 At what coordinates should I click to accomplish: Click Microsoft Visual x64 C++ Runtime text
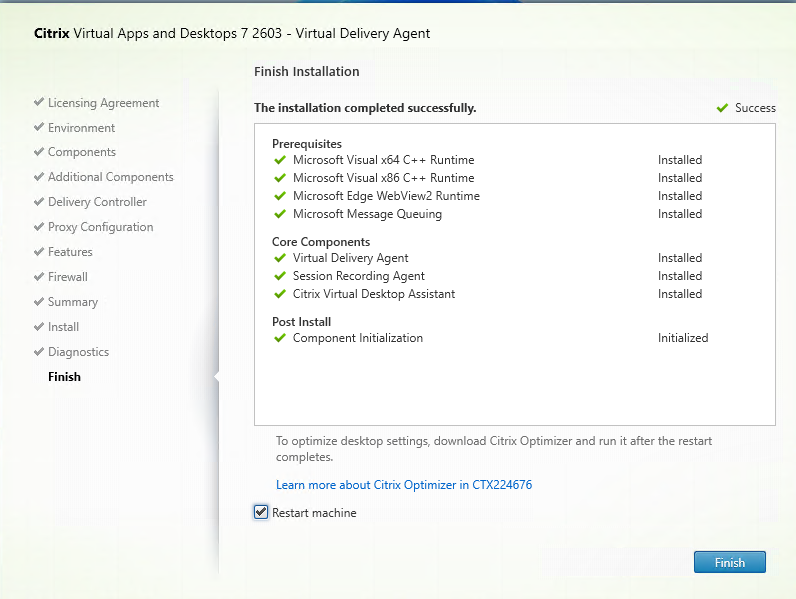point(384,160)
